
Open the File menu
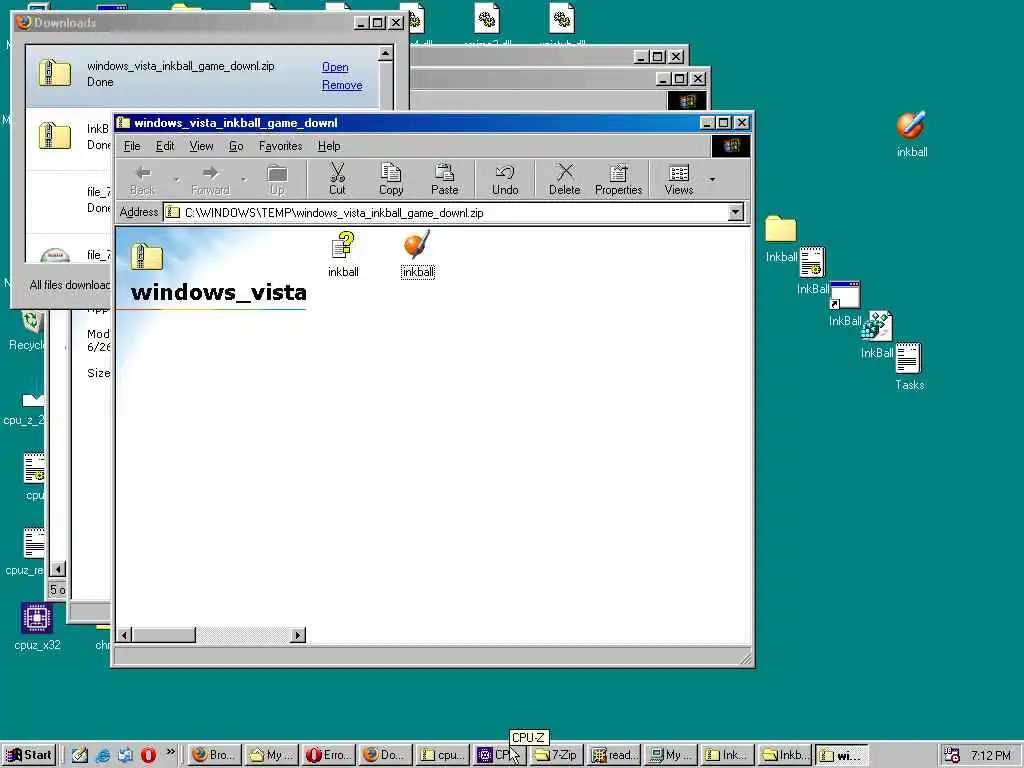(x=132, y=146)
